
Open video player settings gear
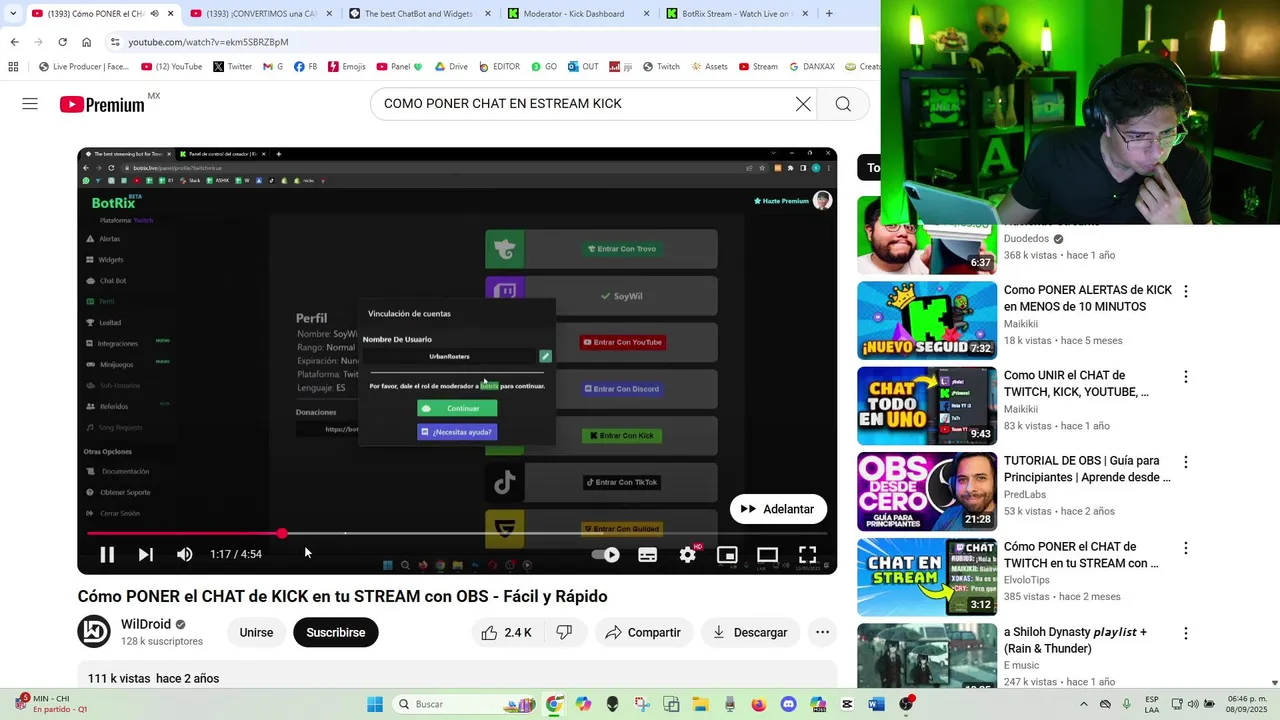pyautogui.click(x=688, y=554)
